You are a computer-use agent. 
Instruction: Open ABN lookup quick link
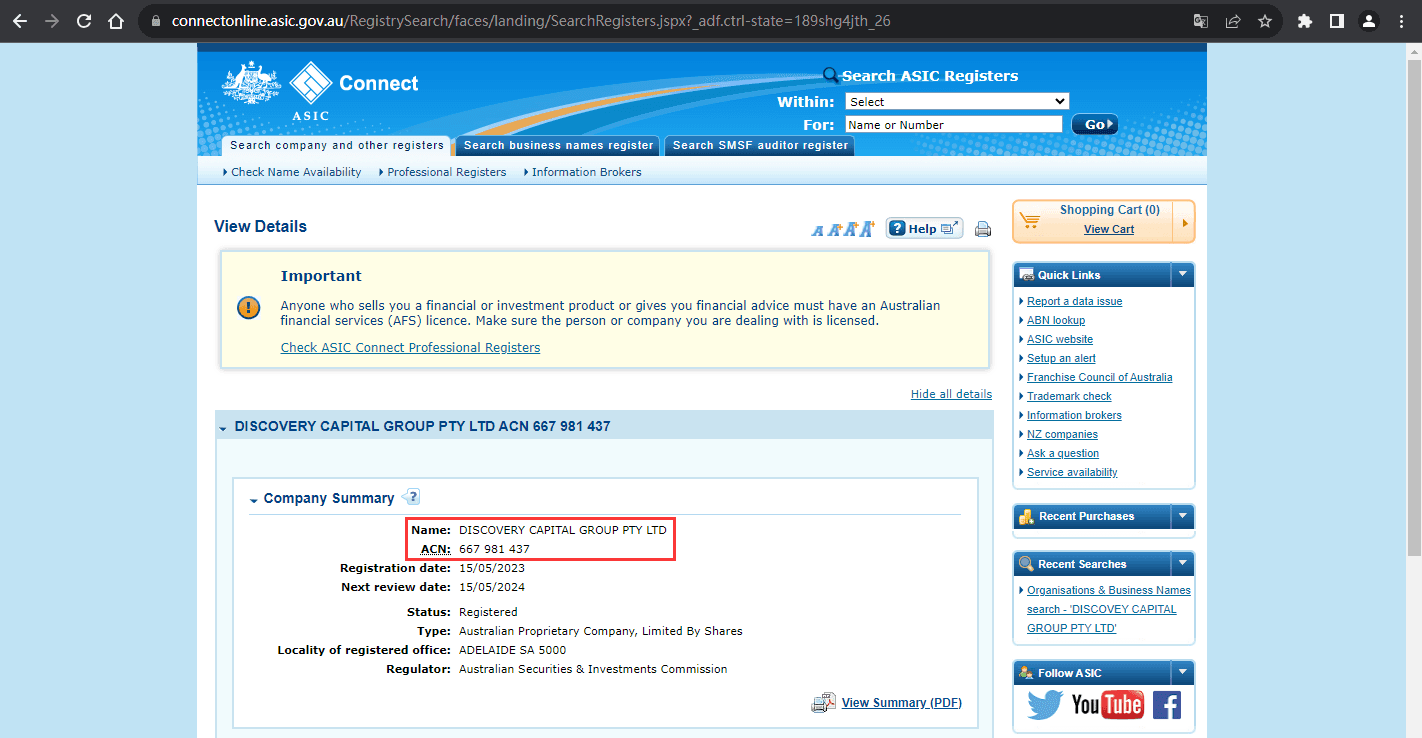coord(1056,320)
